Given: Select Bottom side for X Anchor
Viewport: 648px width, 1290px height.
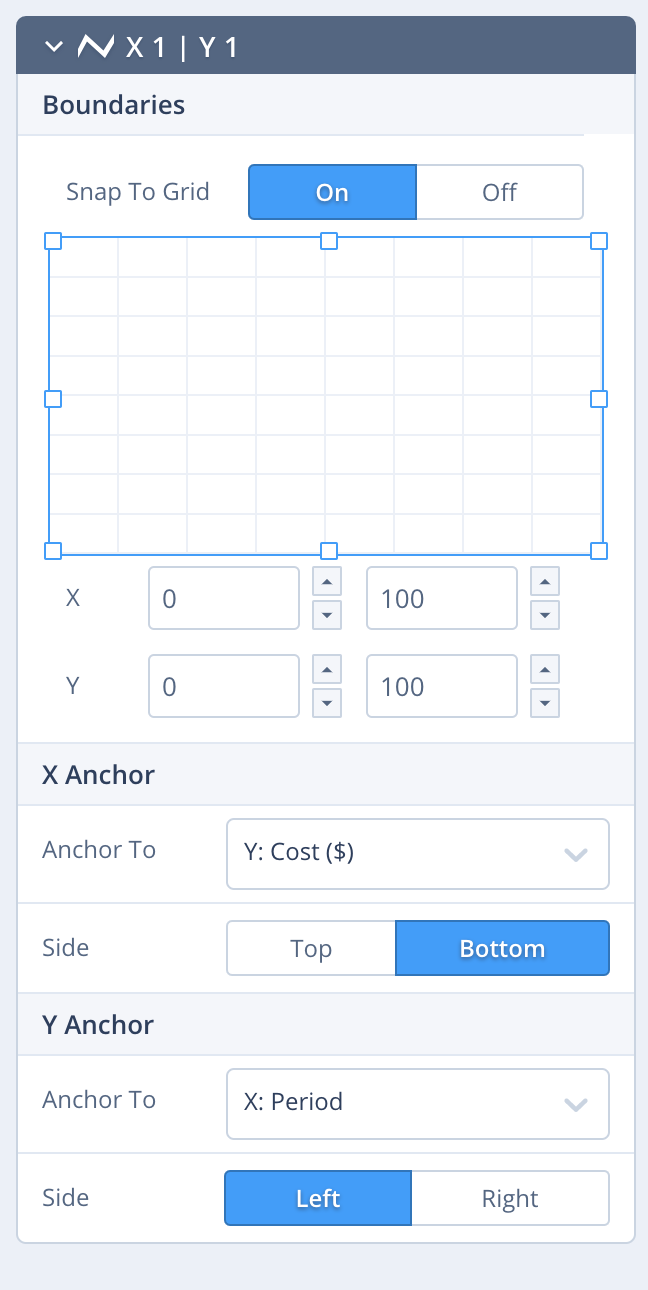Looking at the screenshot, I should [502, 948].
